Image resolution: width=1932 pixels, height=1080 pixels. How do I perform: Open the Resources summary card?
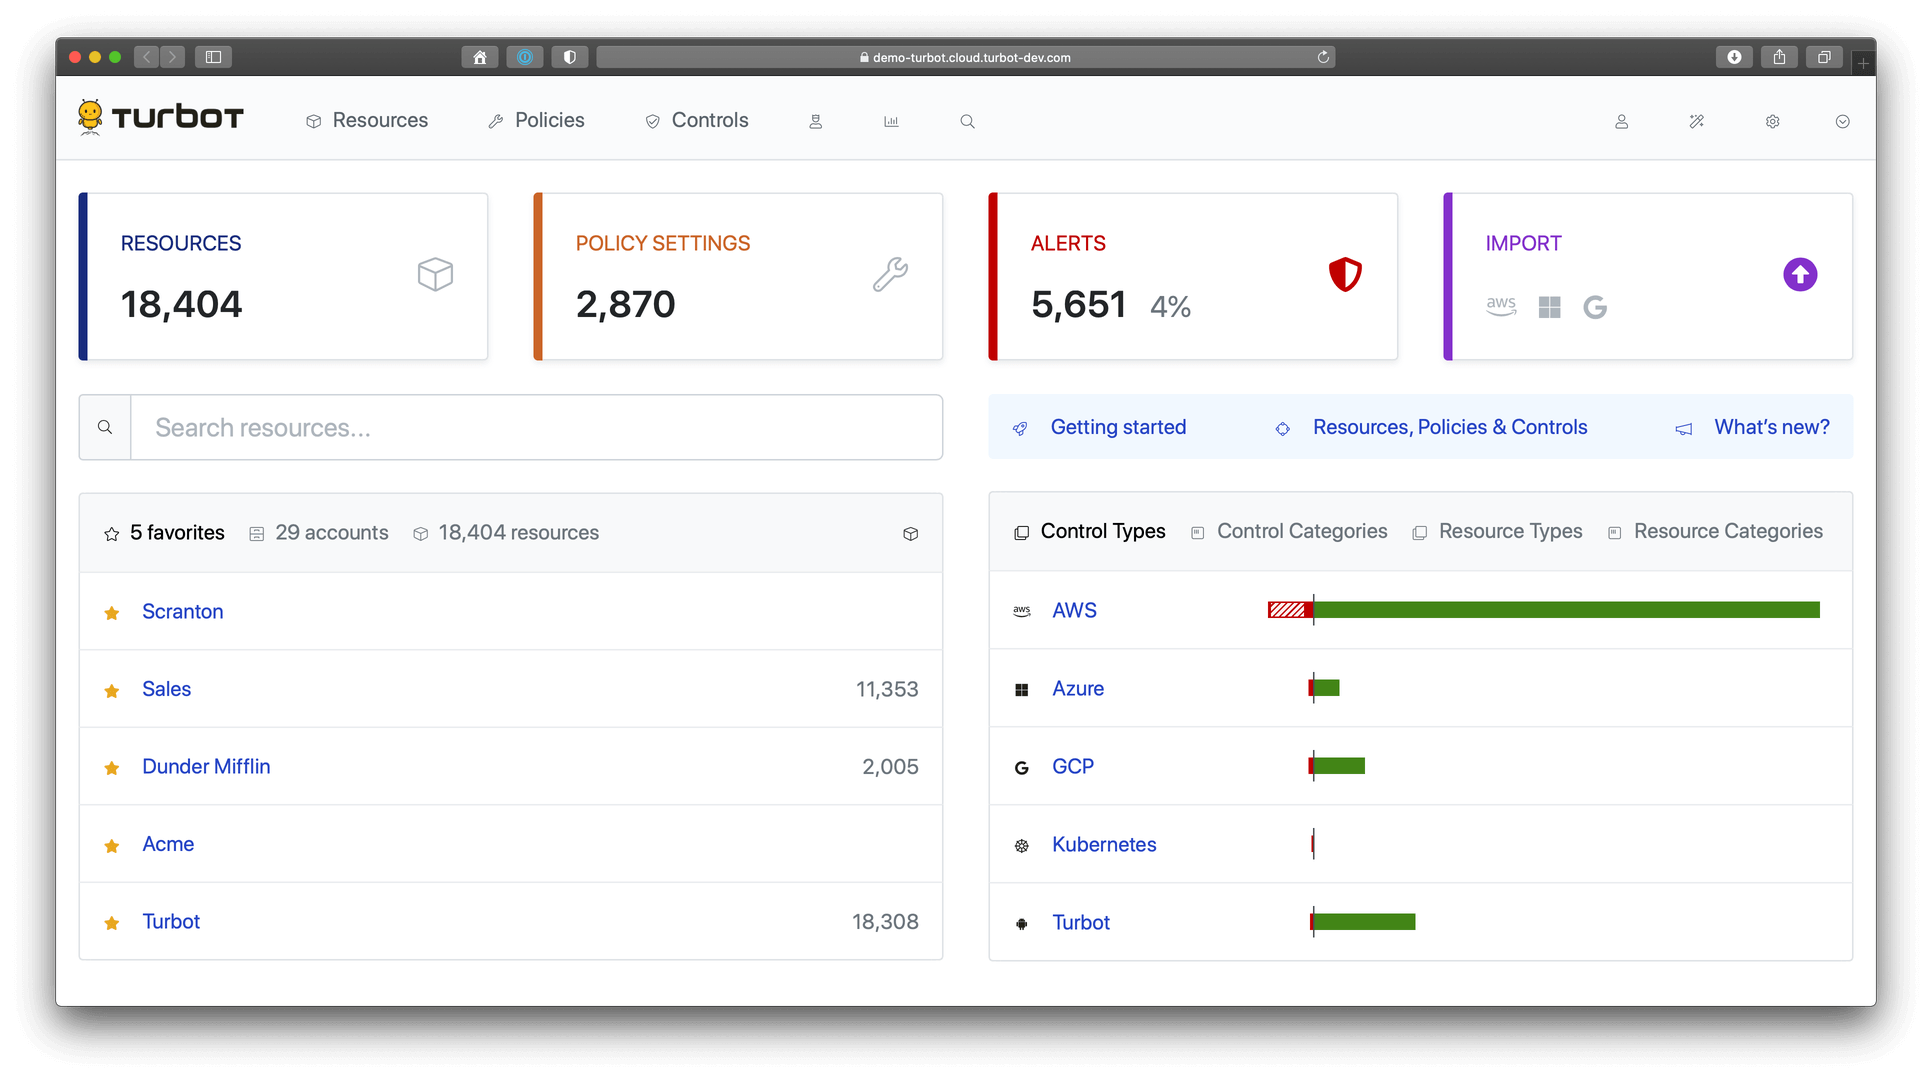coord(283,276)
